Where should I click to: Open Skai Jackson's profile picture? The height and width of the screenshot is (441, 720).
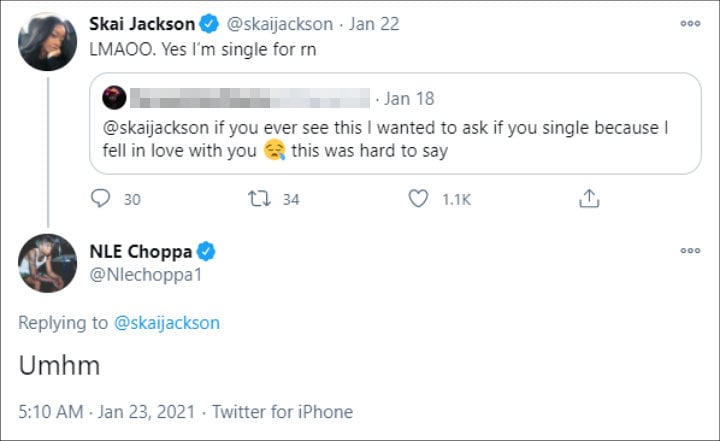47,42
